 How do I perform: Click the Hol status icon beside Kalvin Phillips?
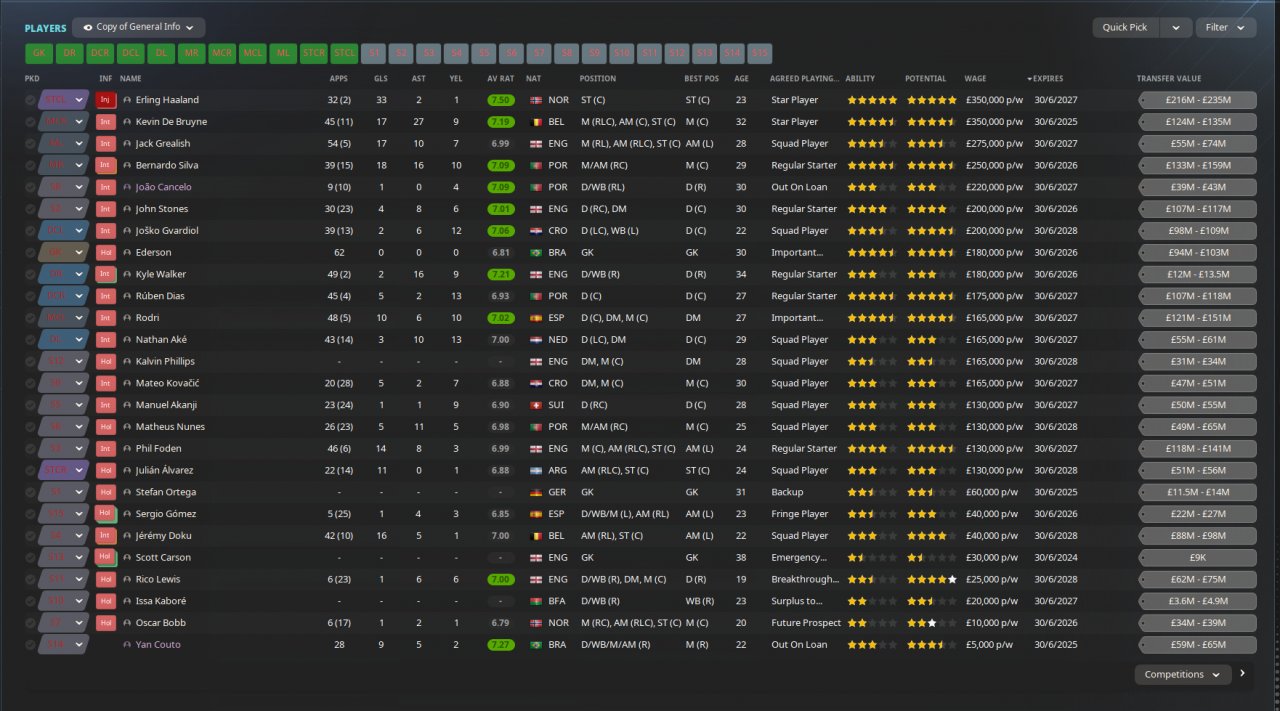coord(105,362)
